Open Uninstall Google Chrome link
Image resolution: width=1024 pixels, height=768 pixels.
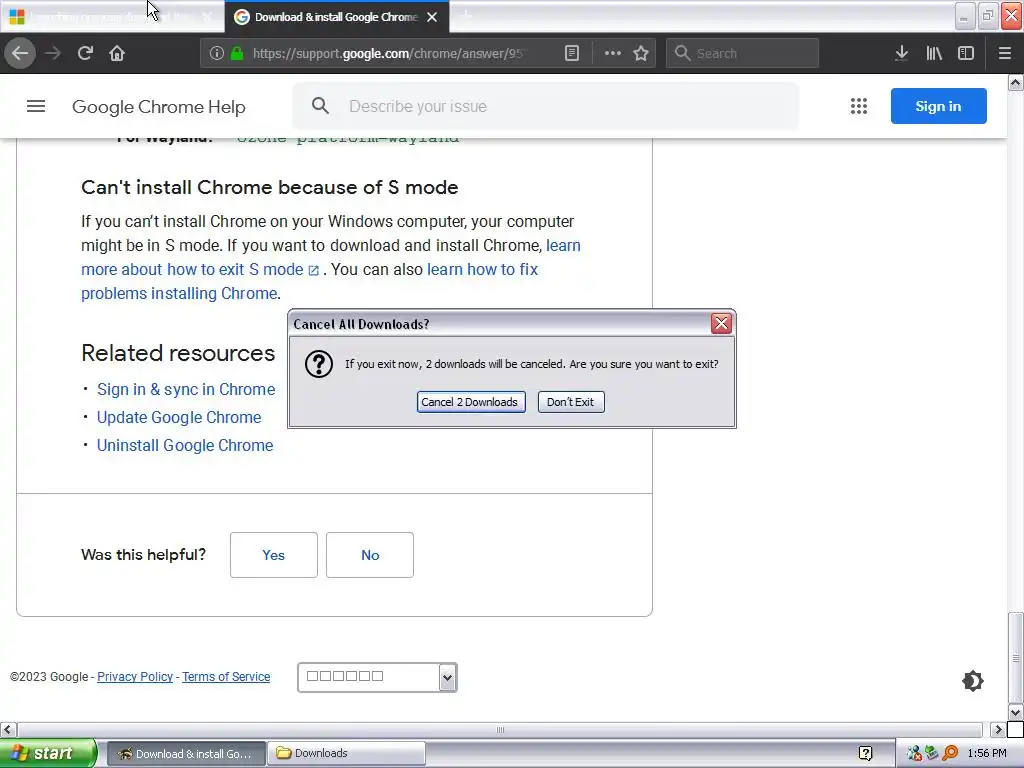pyautogui.click(x=185, y=445)
